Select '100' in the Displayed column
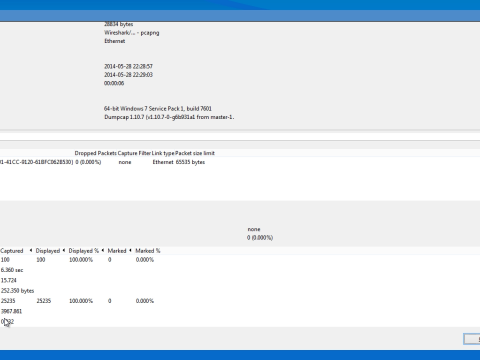480x360 pixels. 41,260
